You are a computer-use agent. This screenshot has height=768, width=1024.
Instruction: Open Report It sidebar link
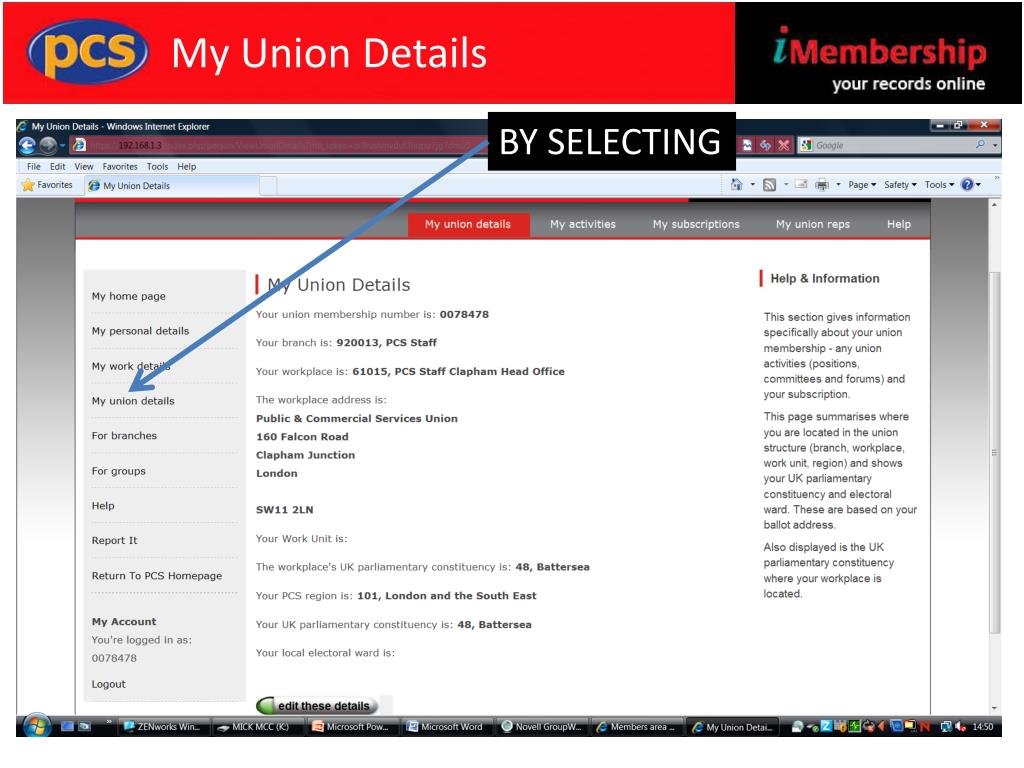pyautogui.click(x=115, y=540)
